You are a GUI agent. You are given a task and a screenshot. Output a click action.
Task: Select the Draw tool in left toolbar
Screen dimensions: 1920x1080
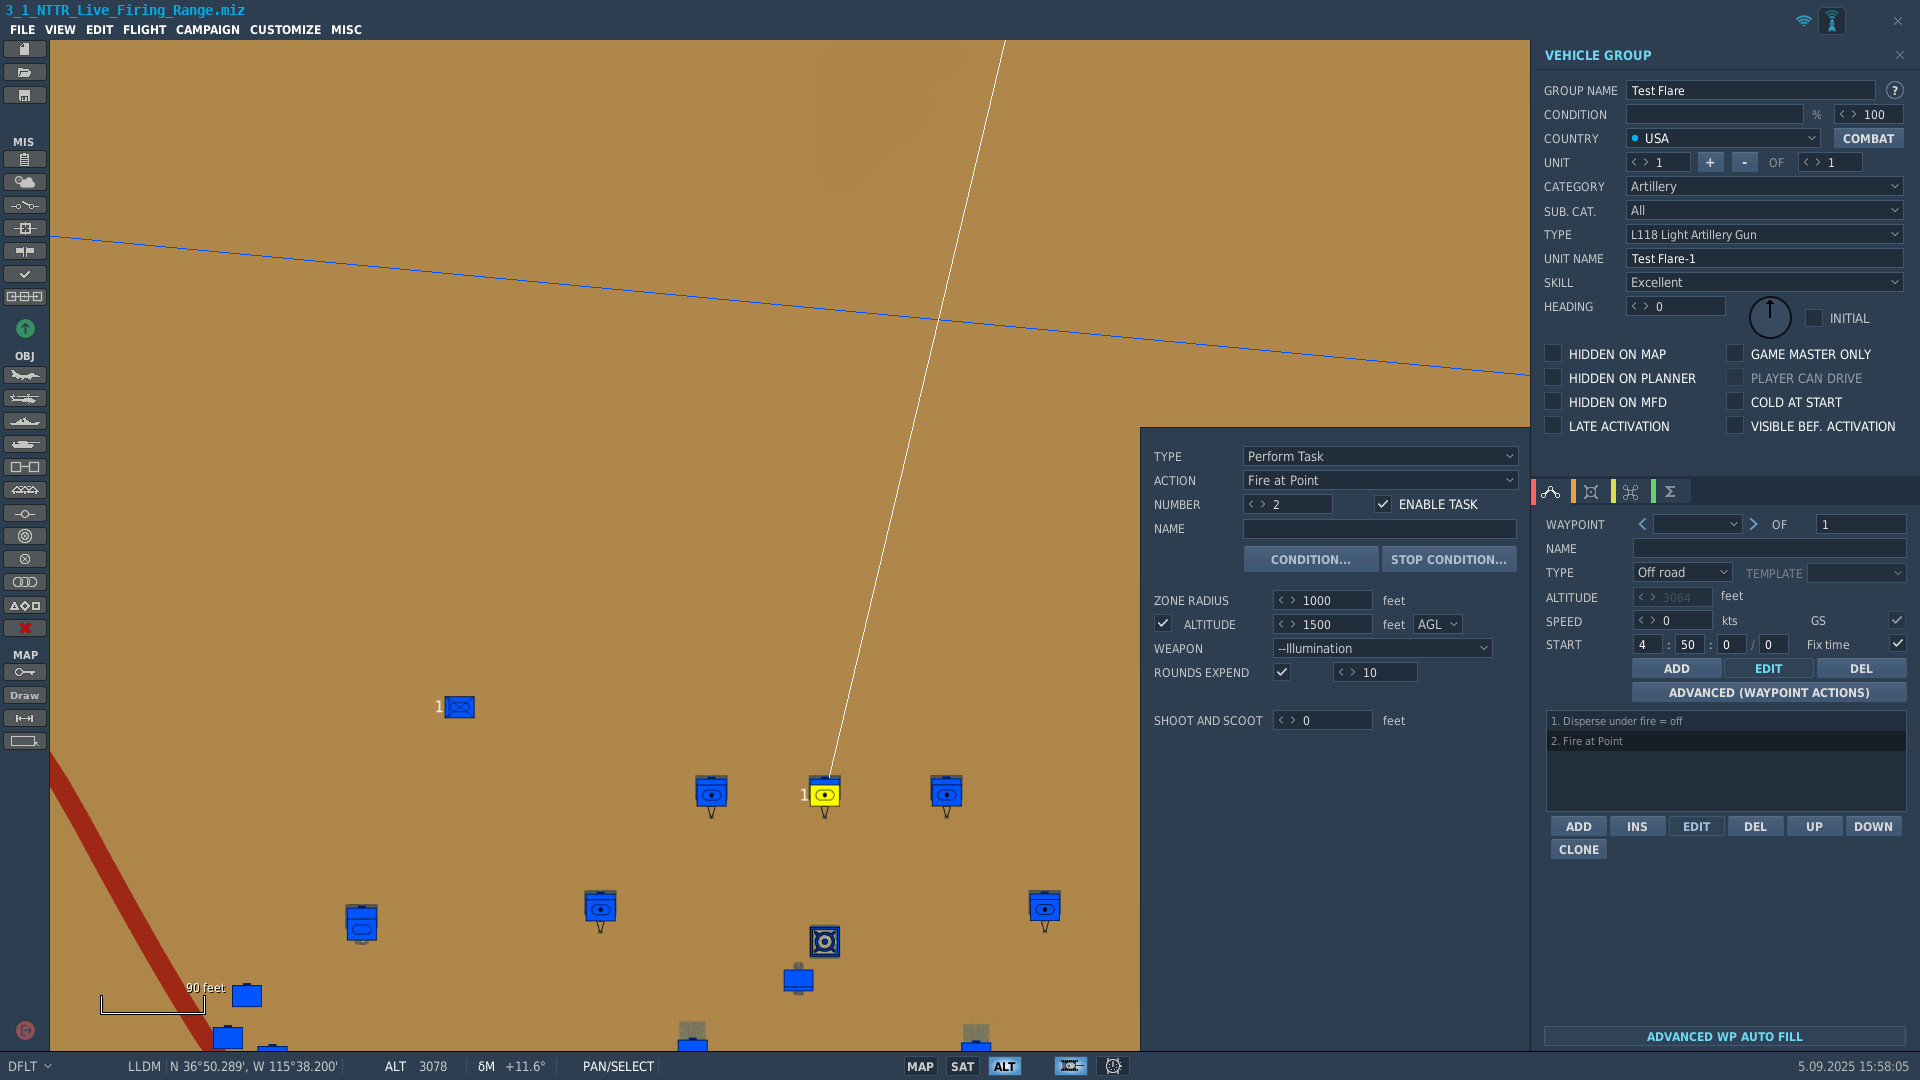[x=25, y=695]
